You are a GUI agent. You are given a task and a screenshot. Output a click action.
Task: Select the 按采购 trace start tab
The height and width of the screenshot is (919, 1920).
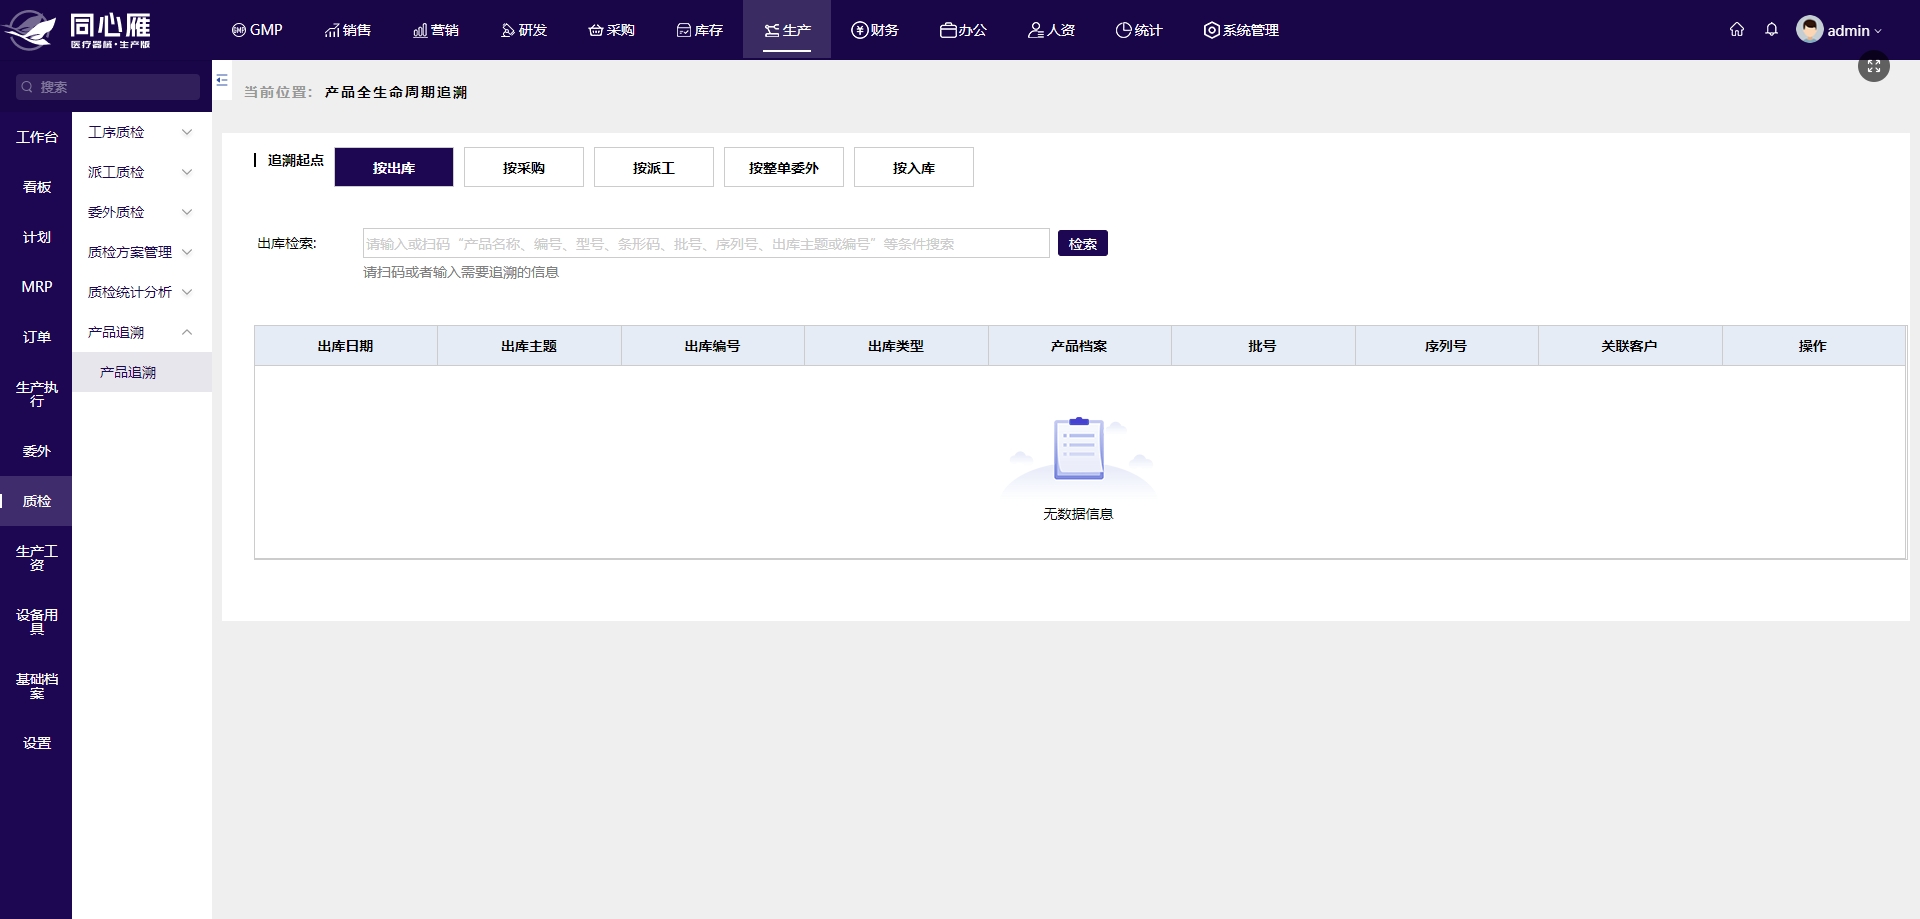[524, 167]
